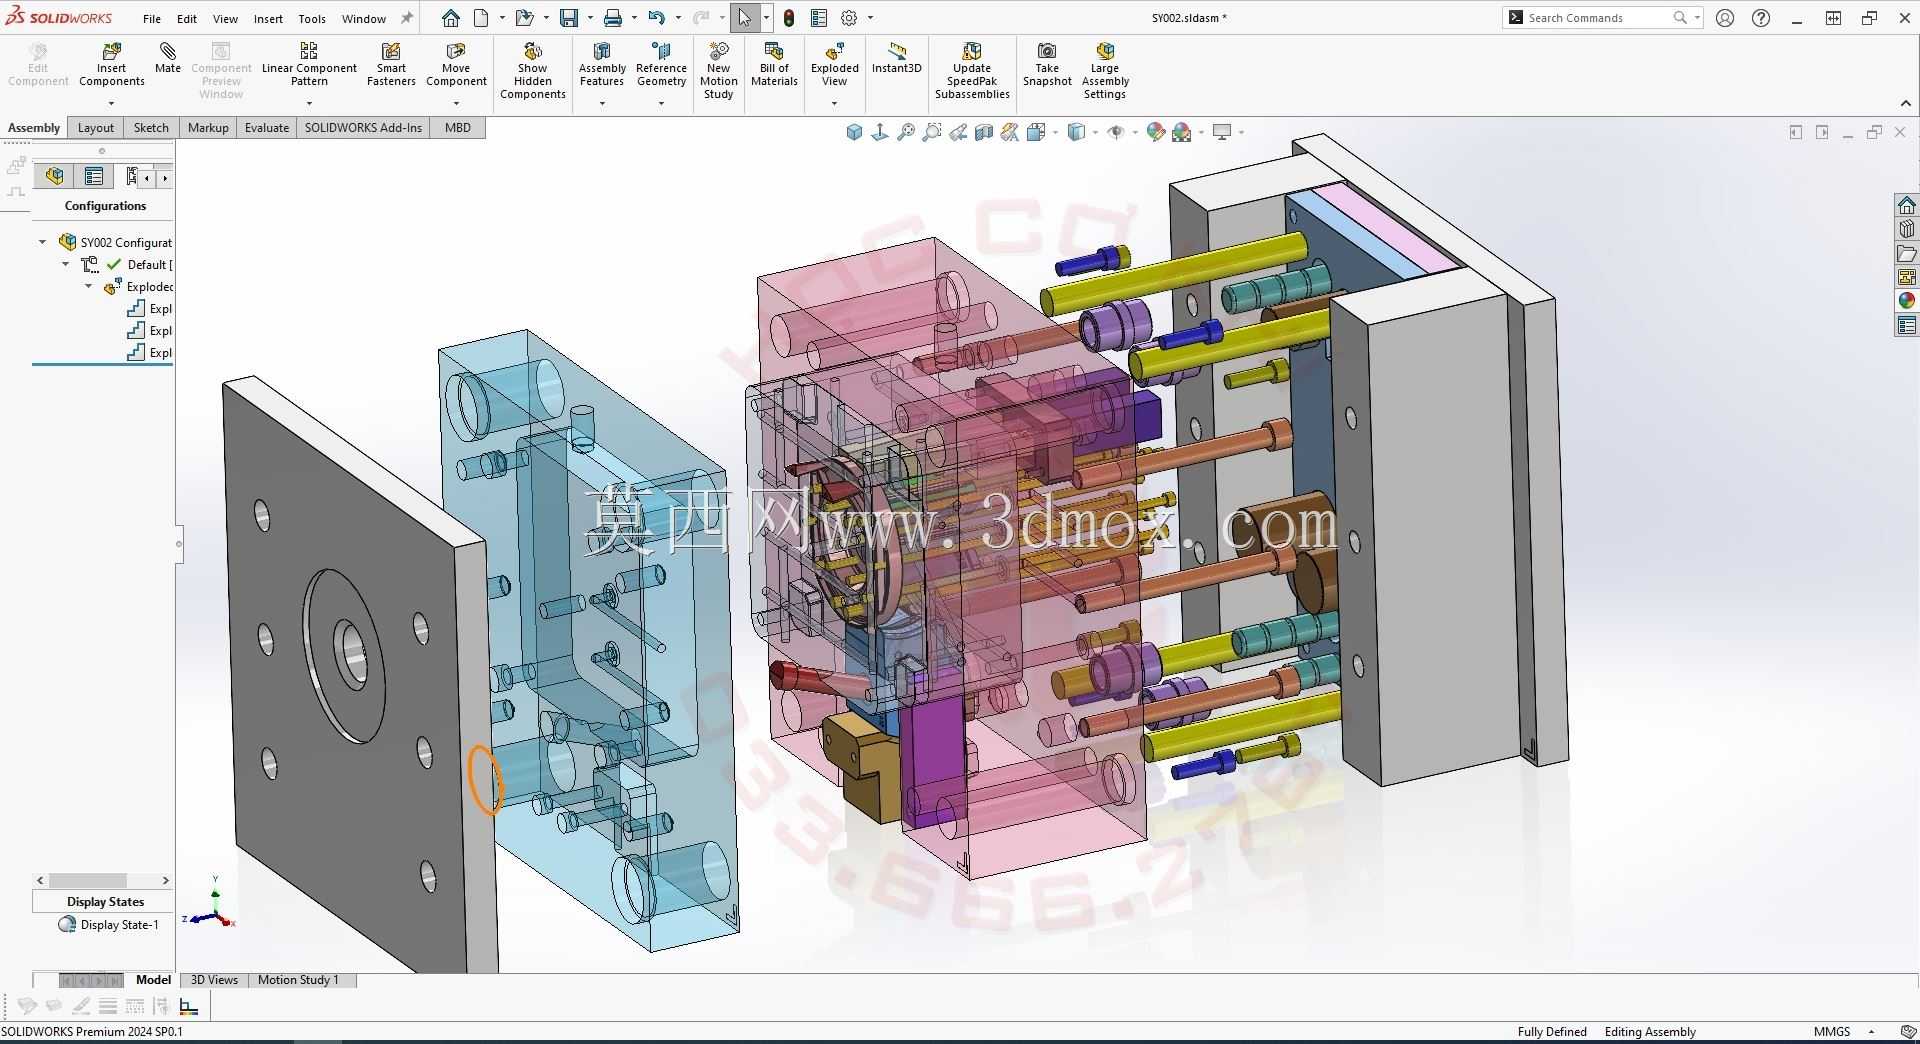
Task: Open the Motion Study 1 tab
Action: click(298, 980)
